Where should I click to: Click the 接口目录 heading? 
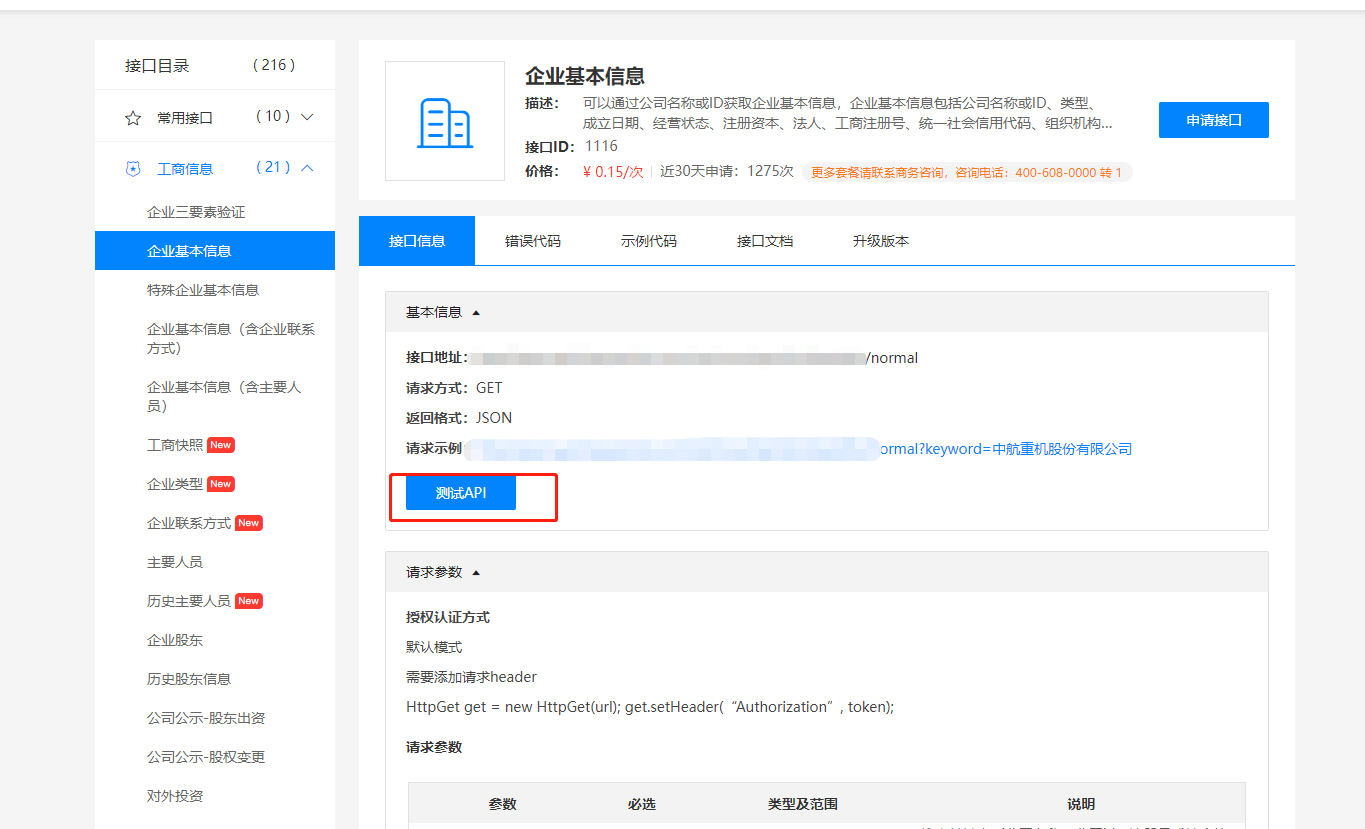tap(157, 66)
